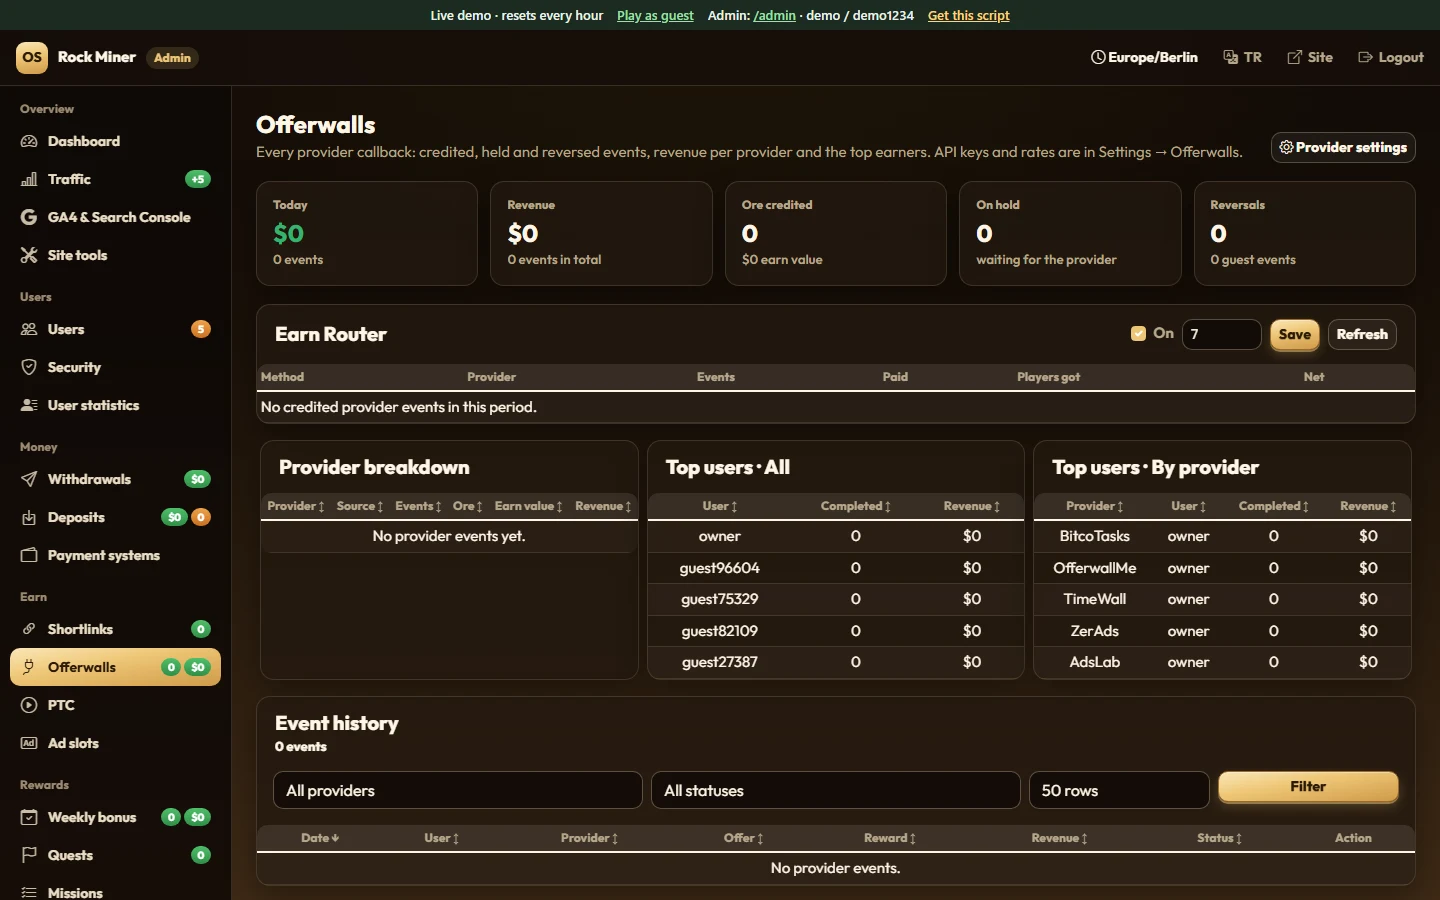Click the Ad slots icon
This screenshot has width=1440, height=900.
tap(29, 743)
